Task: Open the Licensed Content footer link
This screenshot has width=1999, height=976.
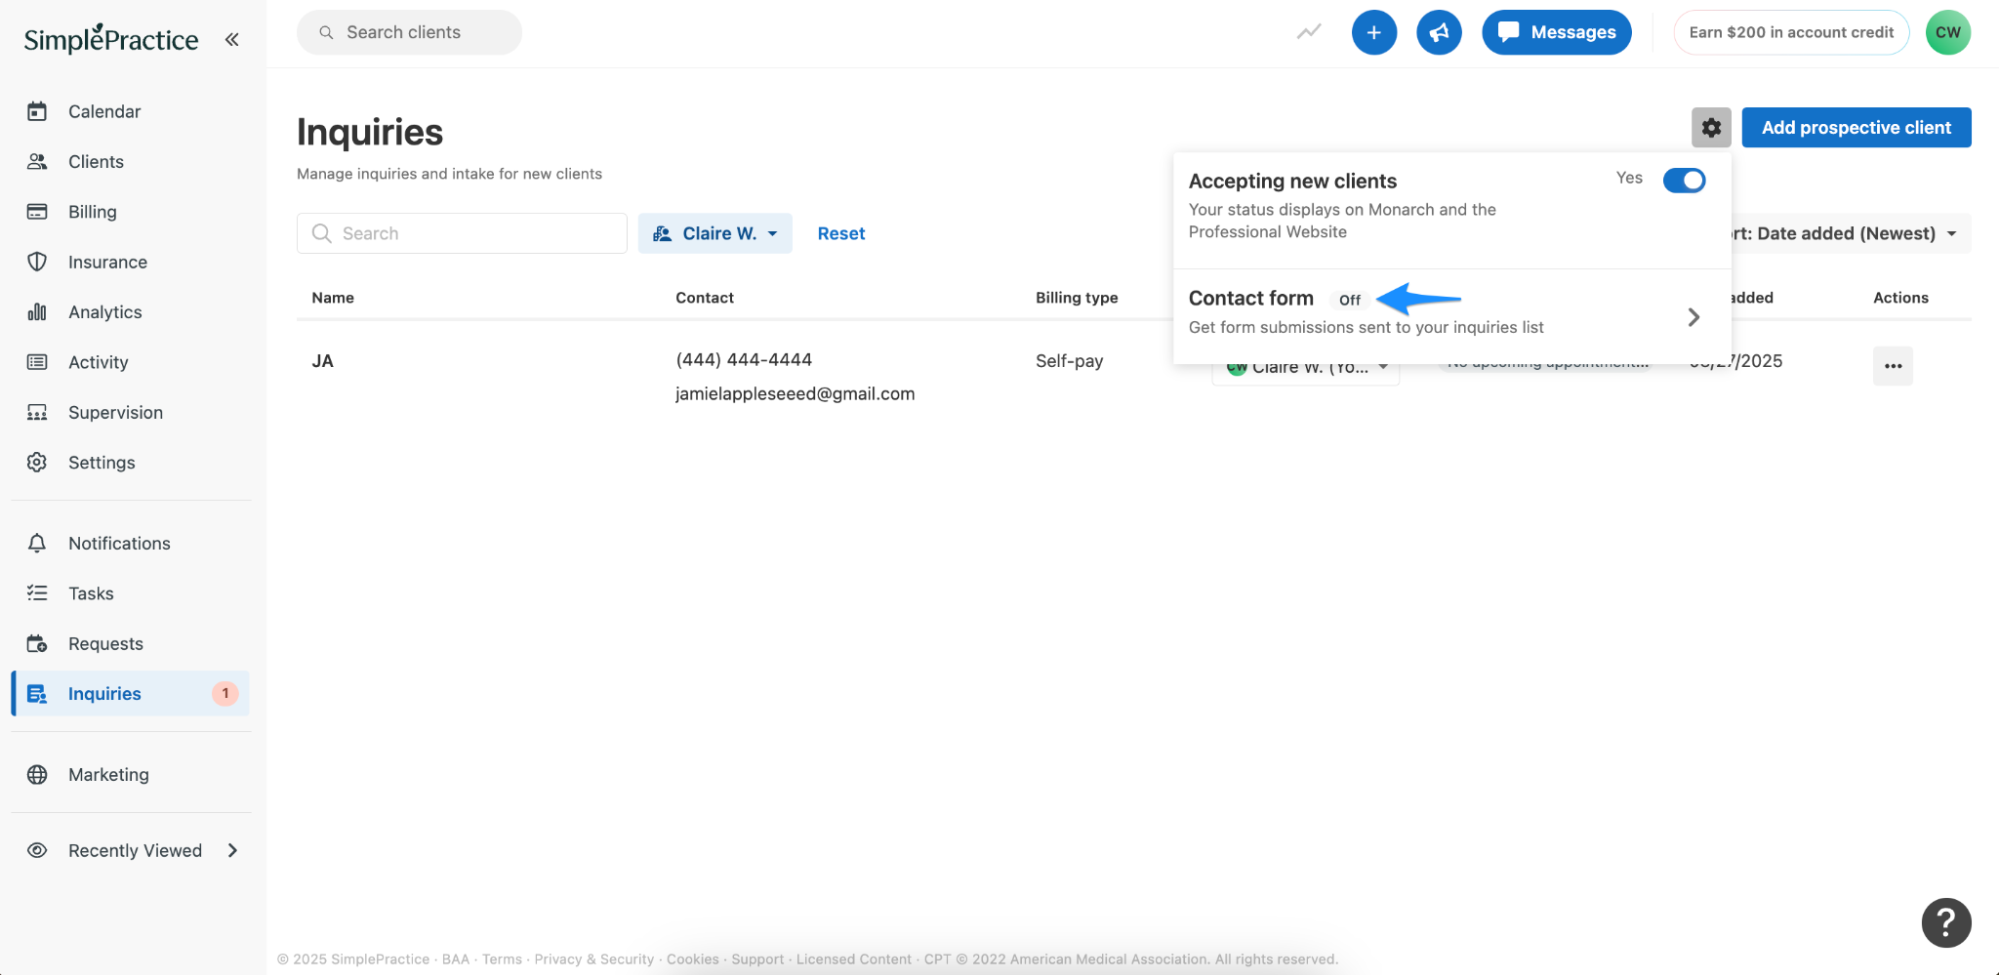Action: 853,959
